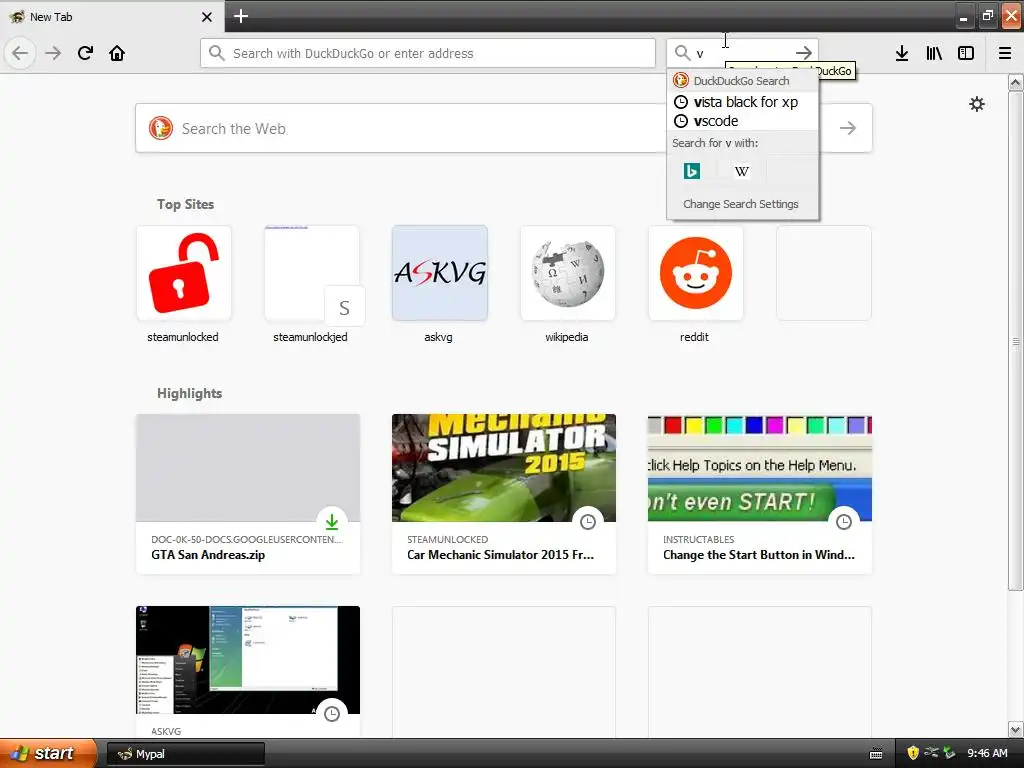The height and width of the screenshot is (768, 1024).
Task: Open the ASKVG highlight thumbnail
Action: point(248,660)
